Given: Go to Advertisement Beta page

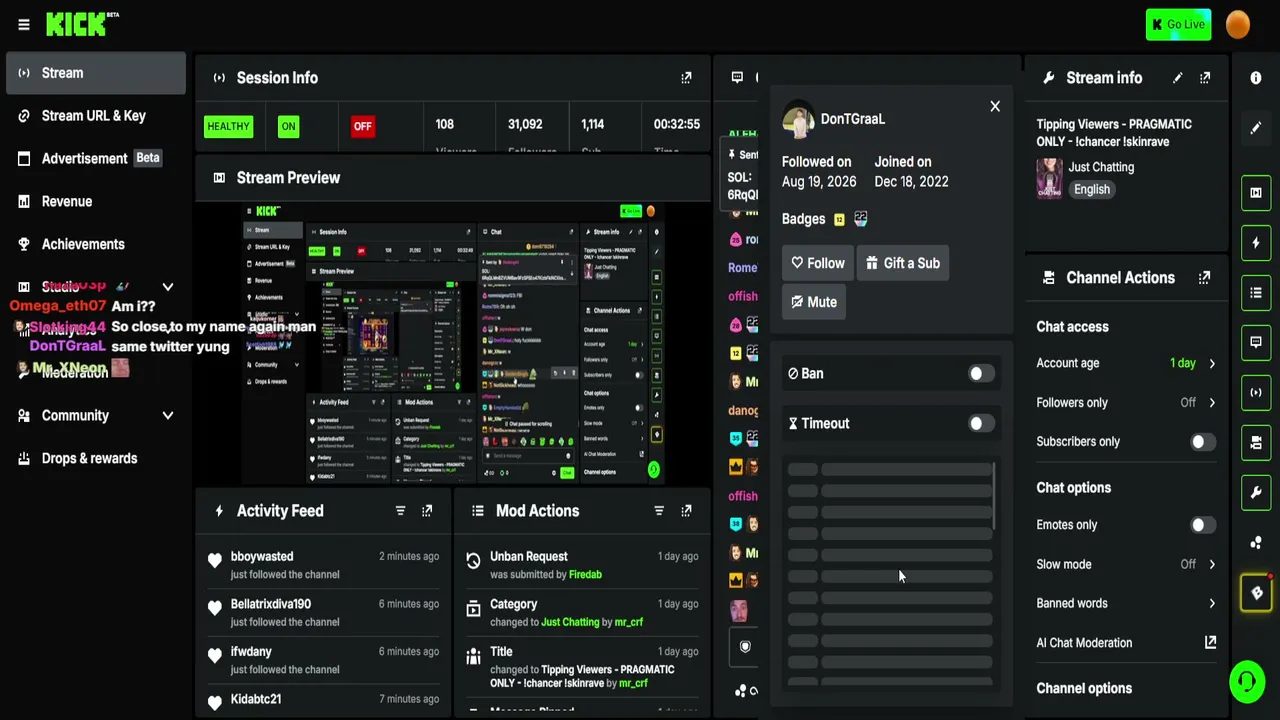Looking at the screenshot, I should [x=96, y=158].
